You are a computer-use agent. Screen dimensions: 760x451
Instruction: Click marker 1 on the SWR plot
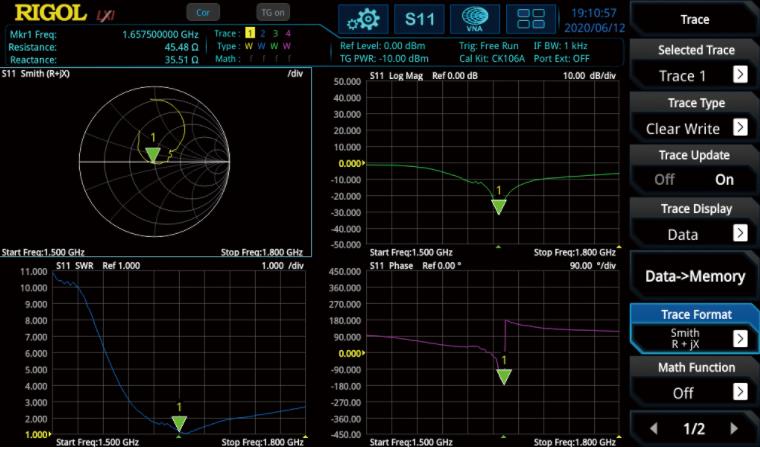tap(179, 422)
